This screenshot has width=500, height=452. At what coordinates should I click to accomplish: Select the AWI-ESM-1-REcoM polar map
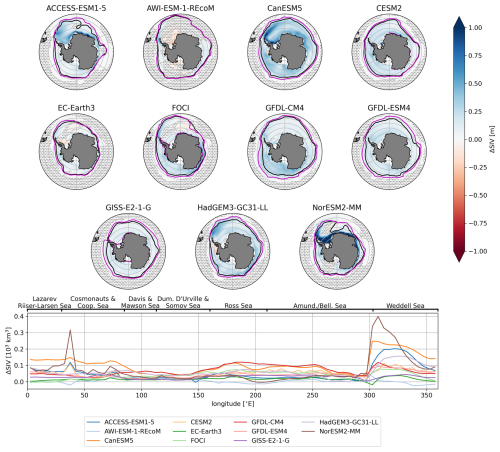pos(181,52)
